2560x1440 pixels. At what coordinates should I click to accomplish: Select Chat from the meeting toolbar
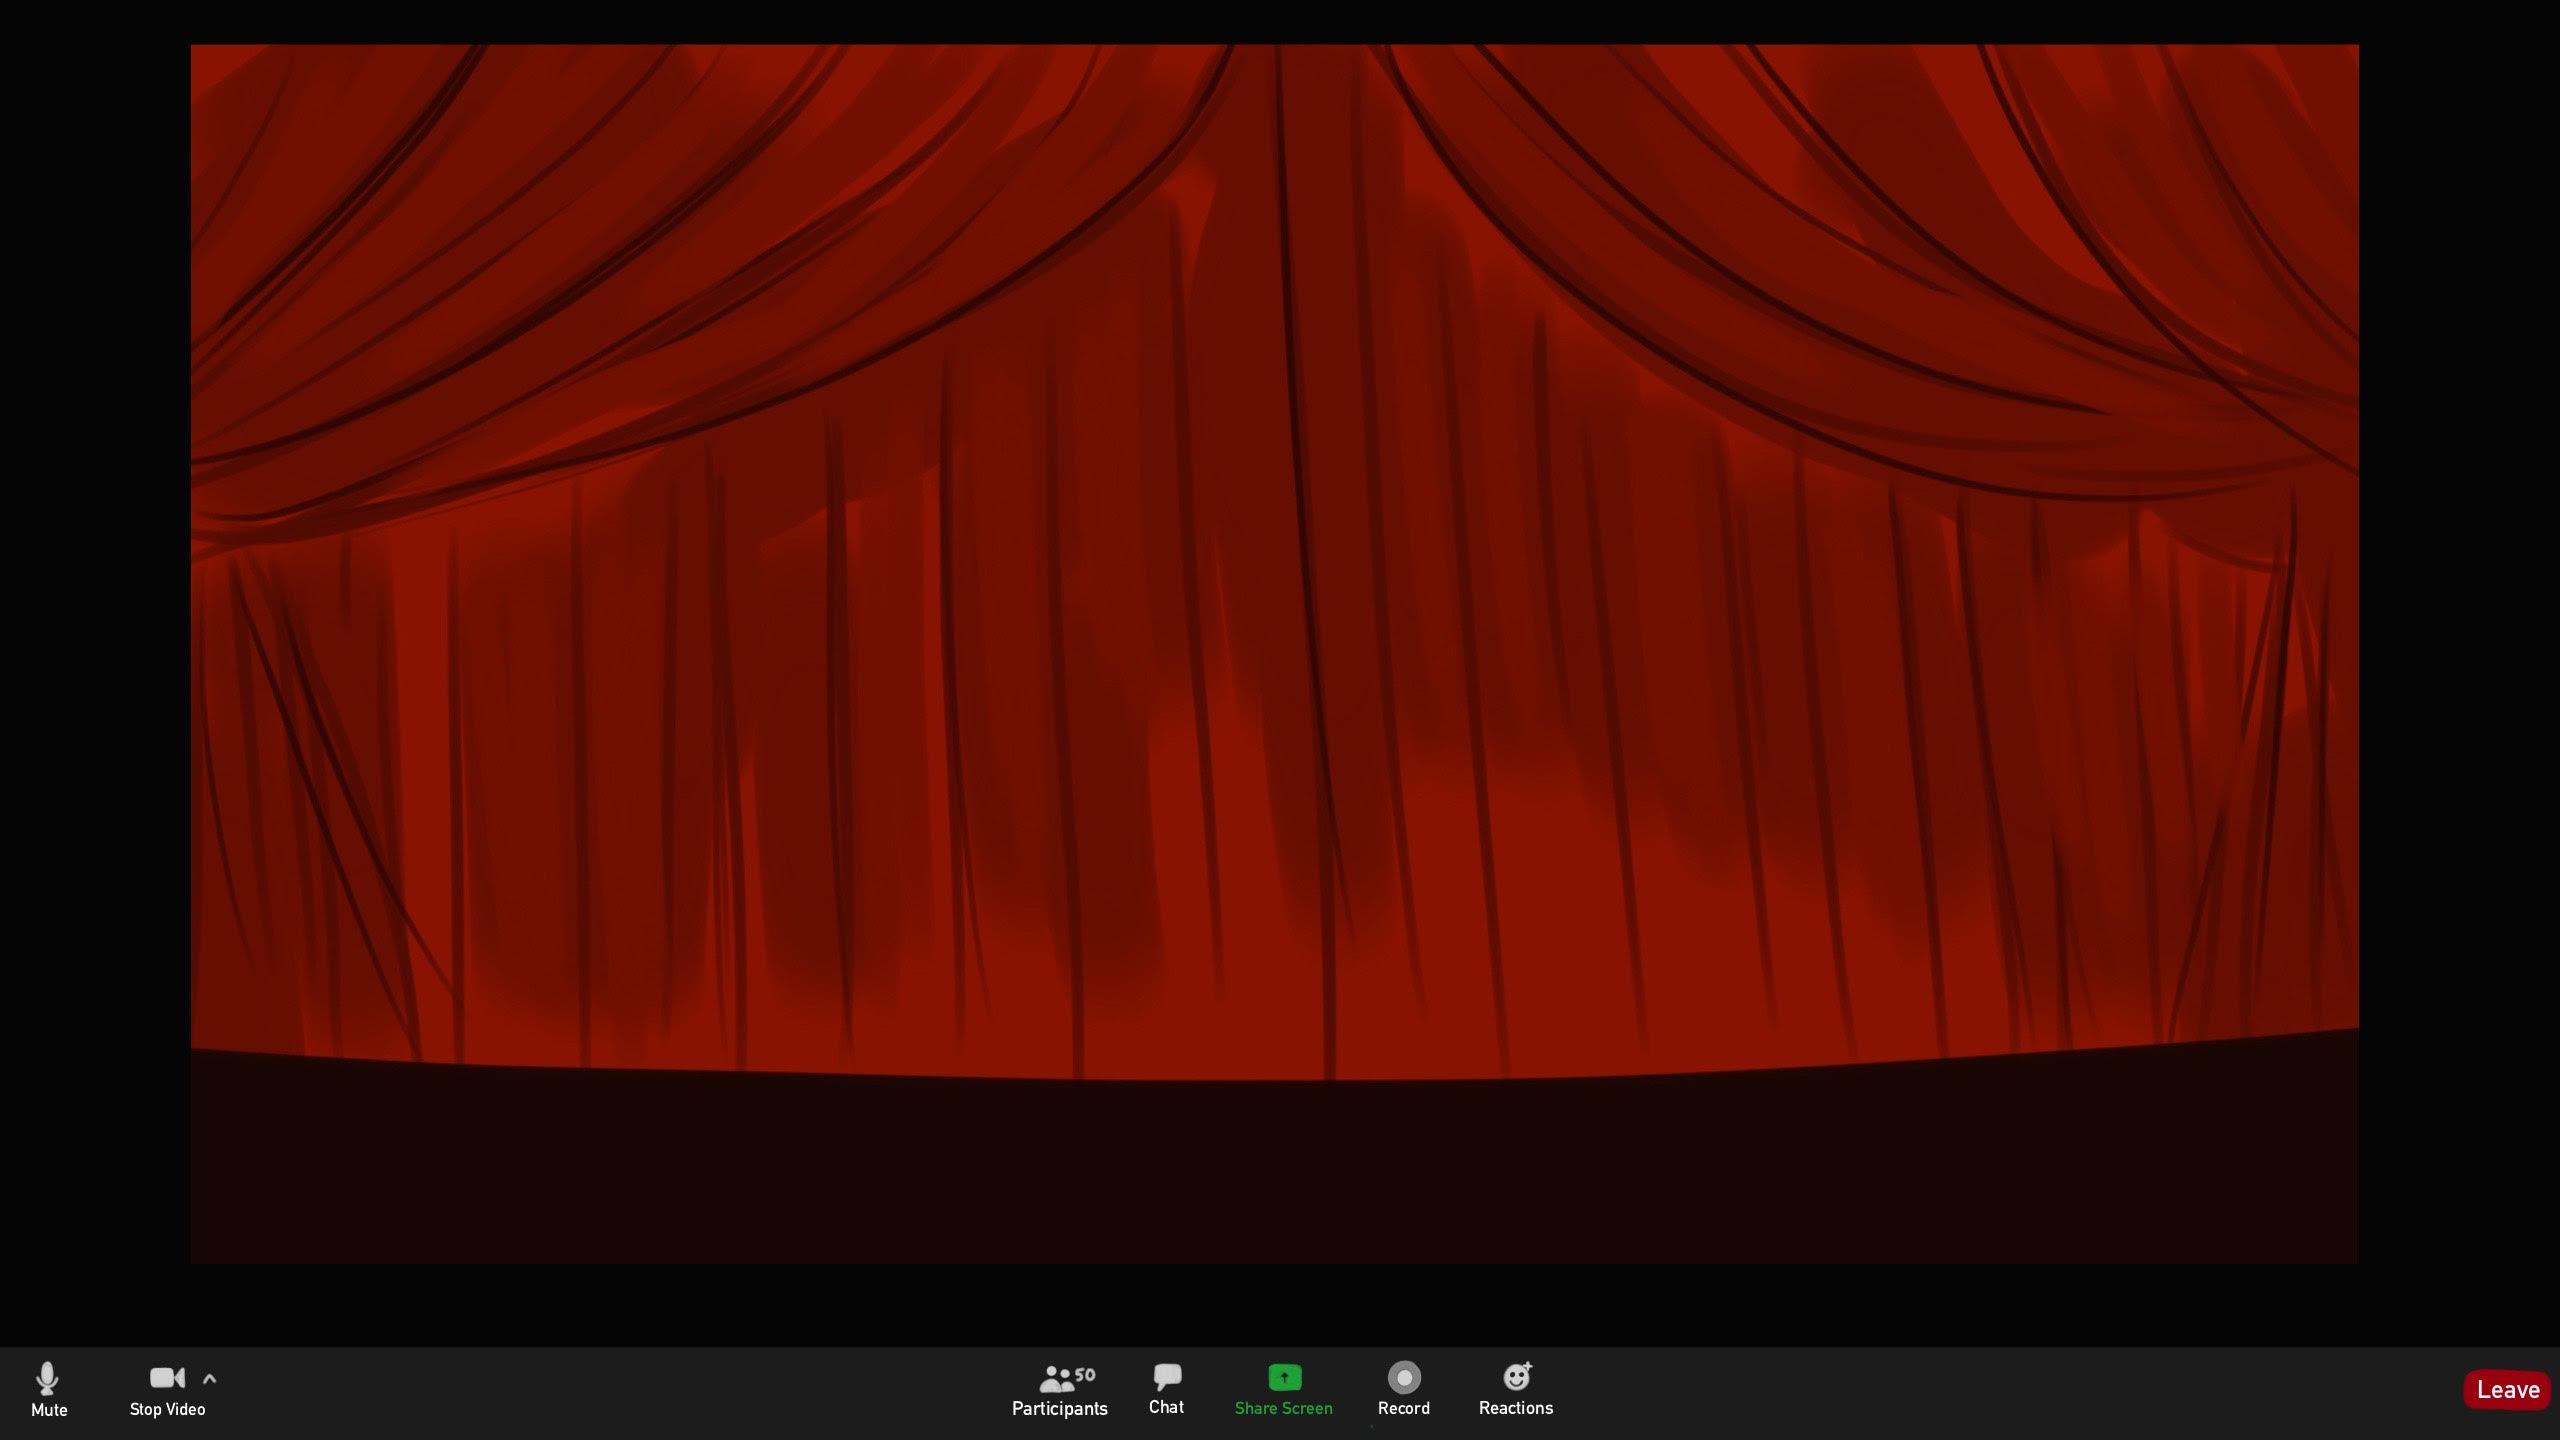1166,1390
